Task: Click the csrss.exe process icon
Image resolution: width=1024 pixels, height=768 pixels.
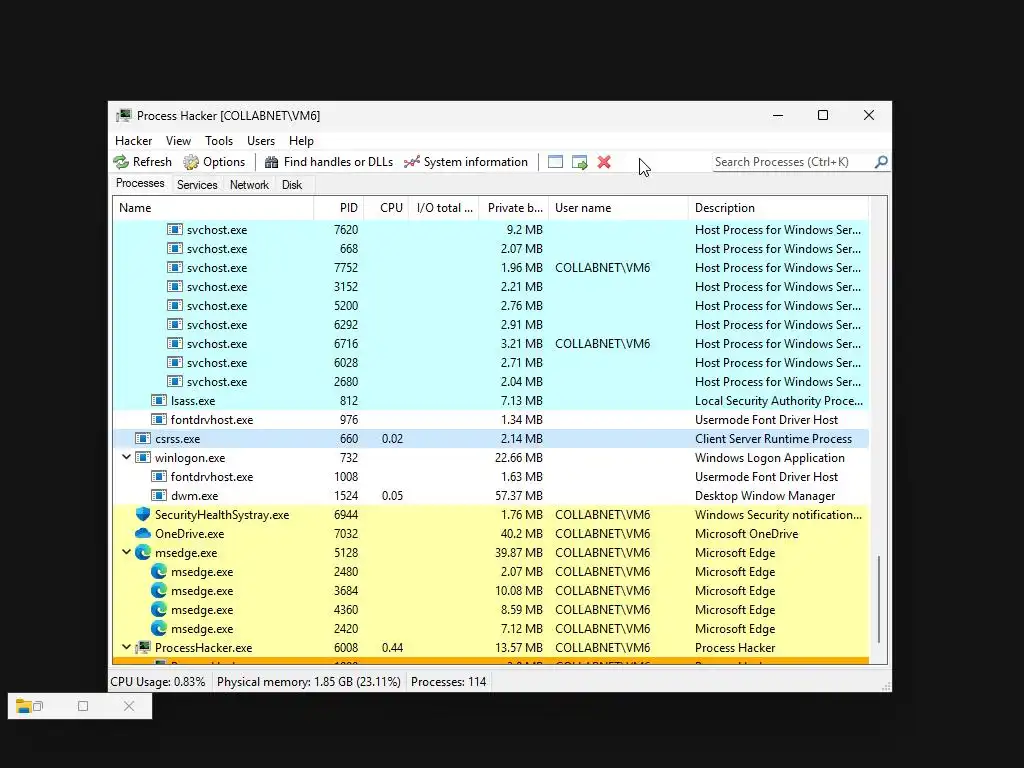Action: (x=142, y=439)
